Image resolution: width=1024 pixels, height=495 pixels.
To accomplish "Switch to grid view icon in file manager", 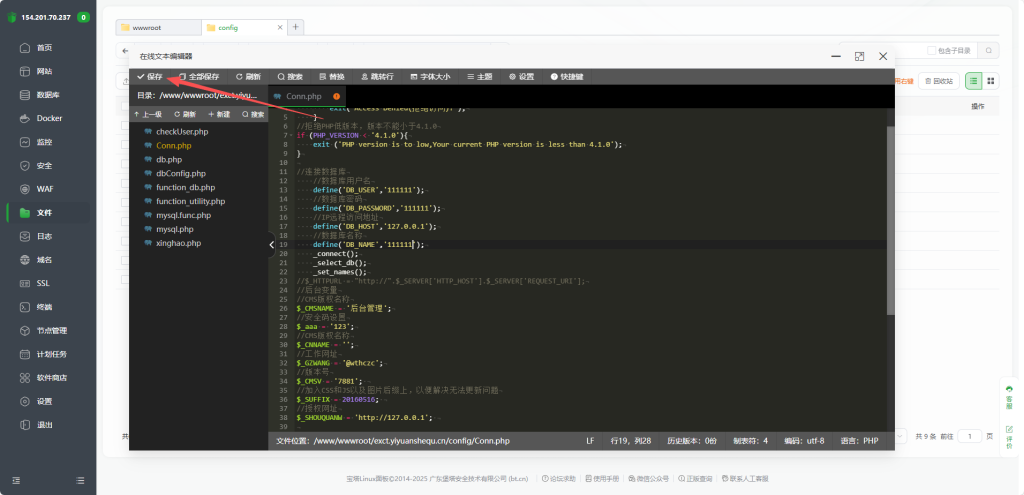I will pyautogui.click(x=990, y=81).
